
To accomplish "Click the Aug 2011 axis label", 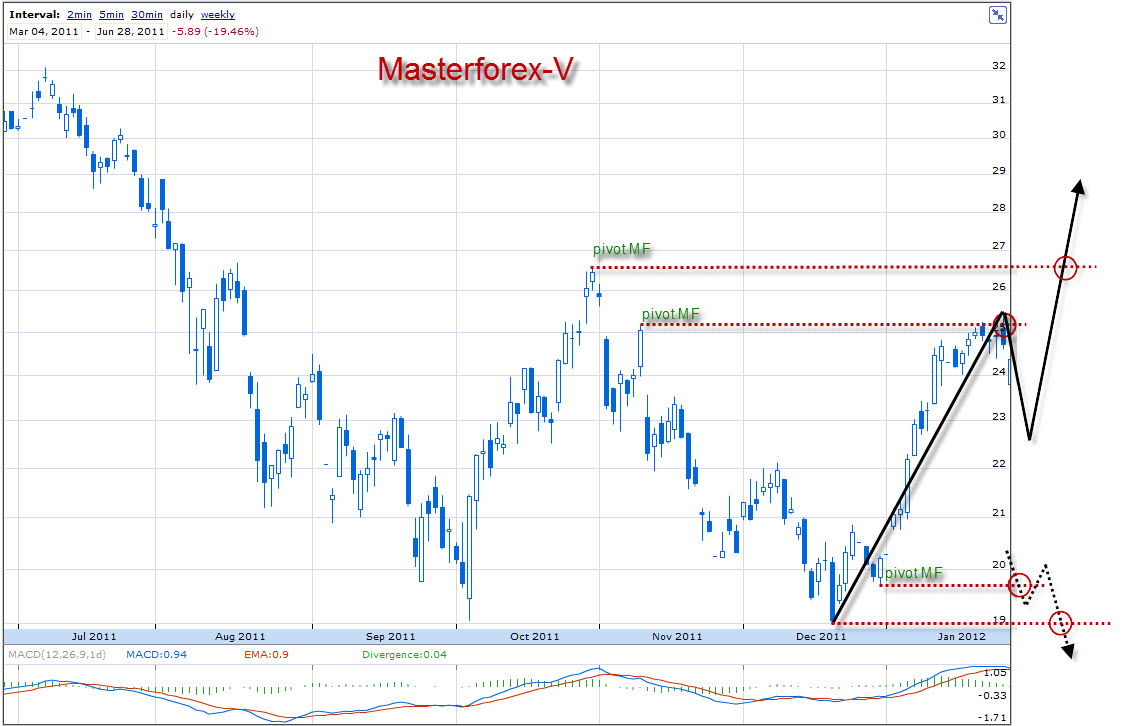I will 240,637.
